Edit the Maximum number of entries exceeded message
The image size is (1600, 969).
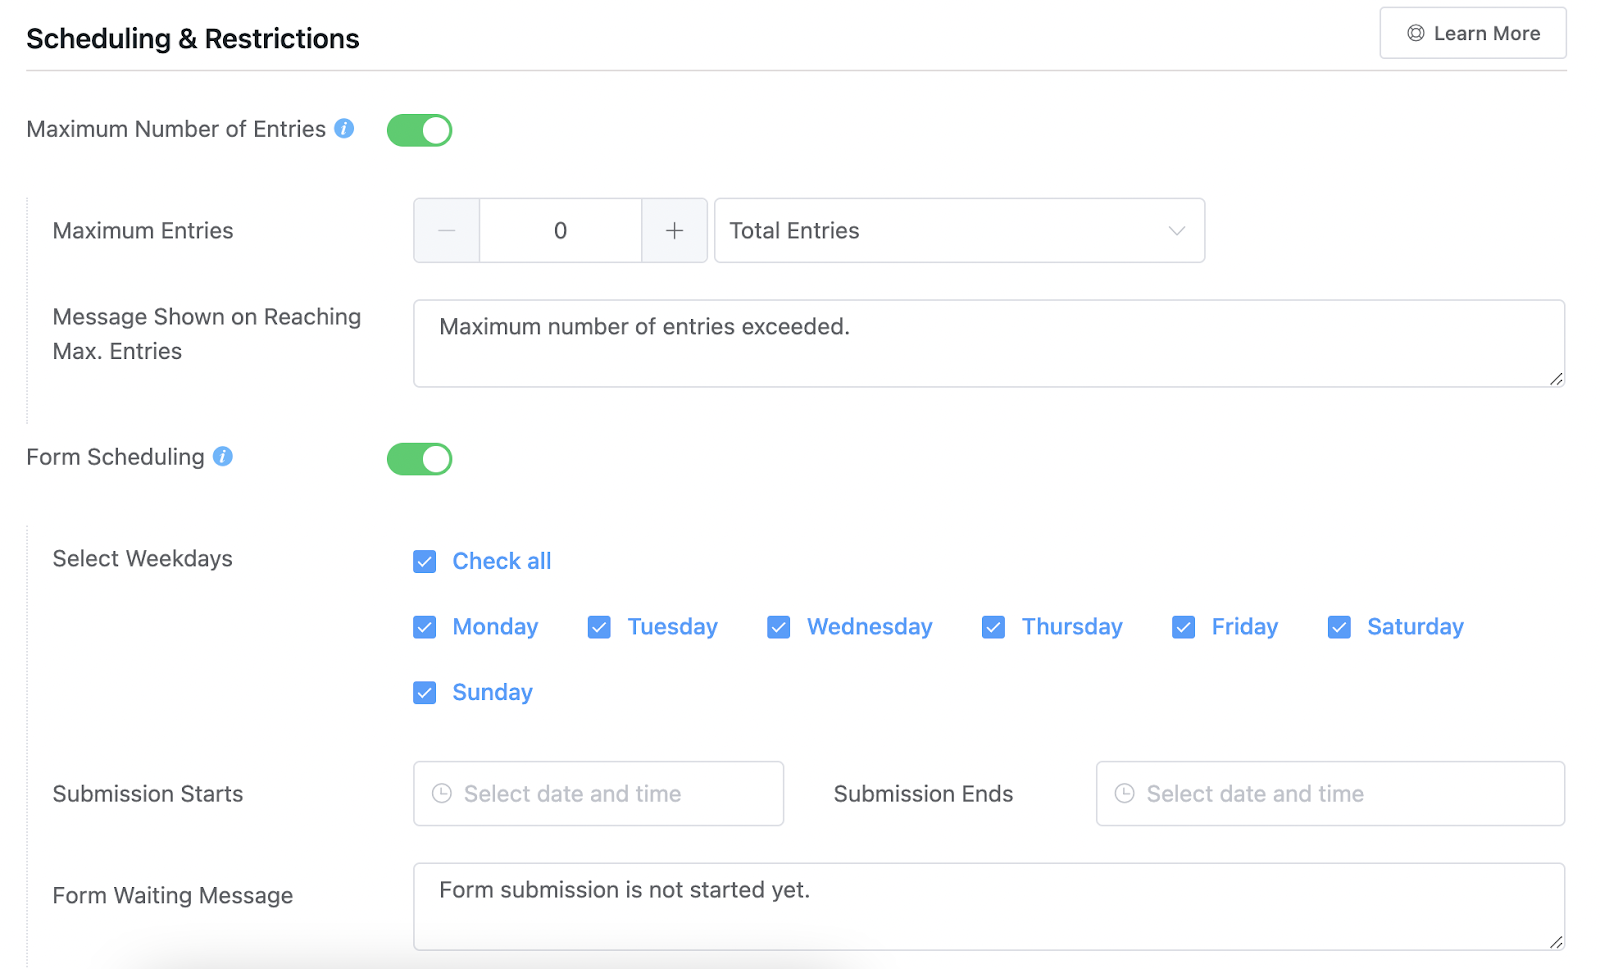[x=988, y=343]
